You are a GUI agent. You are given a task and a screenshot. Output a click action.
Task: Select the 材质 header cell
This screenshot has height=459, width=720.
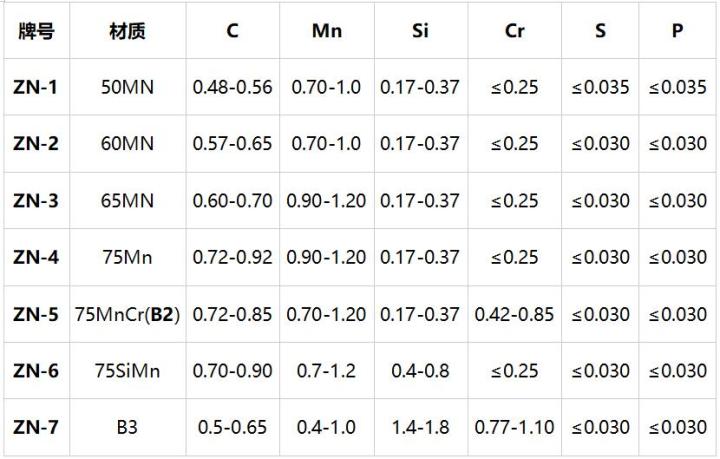pyautogui.click(x=127, y=31)
